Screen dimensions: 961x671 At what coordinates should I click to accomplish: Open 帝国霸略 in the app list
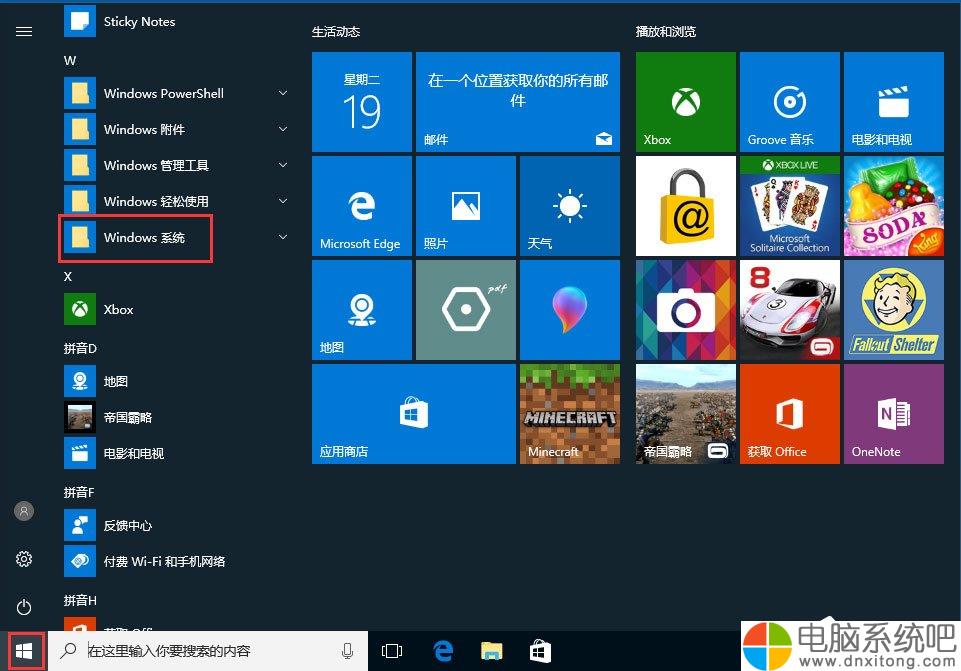(x=178, y=417)
